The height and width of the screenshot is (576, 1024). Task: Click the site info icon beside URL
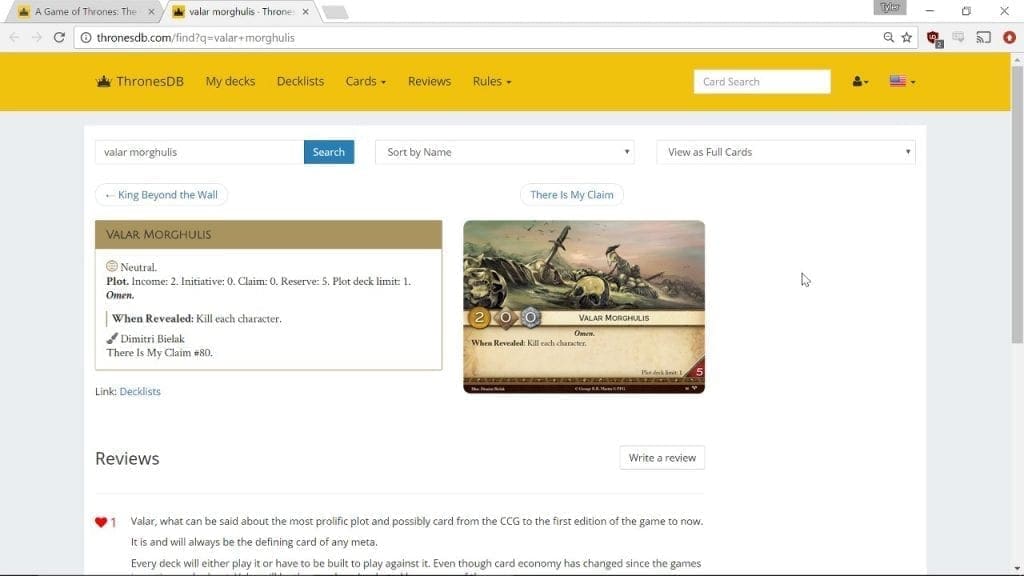(86, 38)
